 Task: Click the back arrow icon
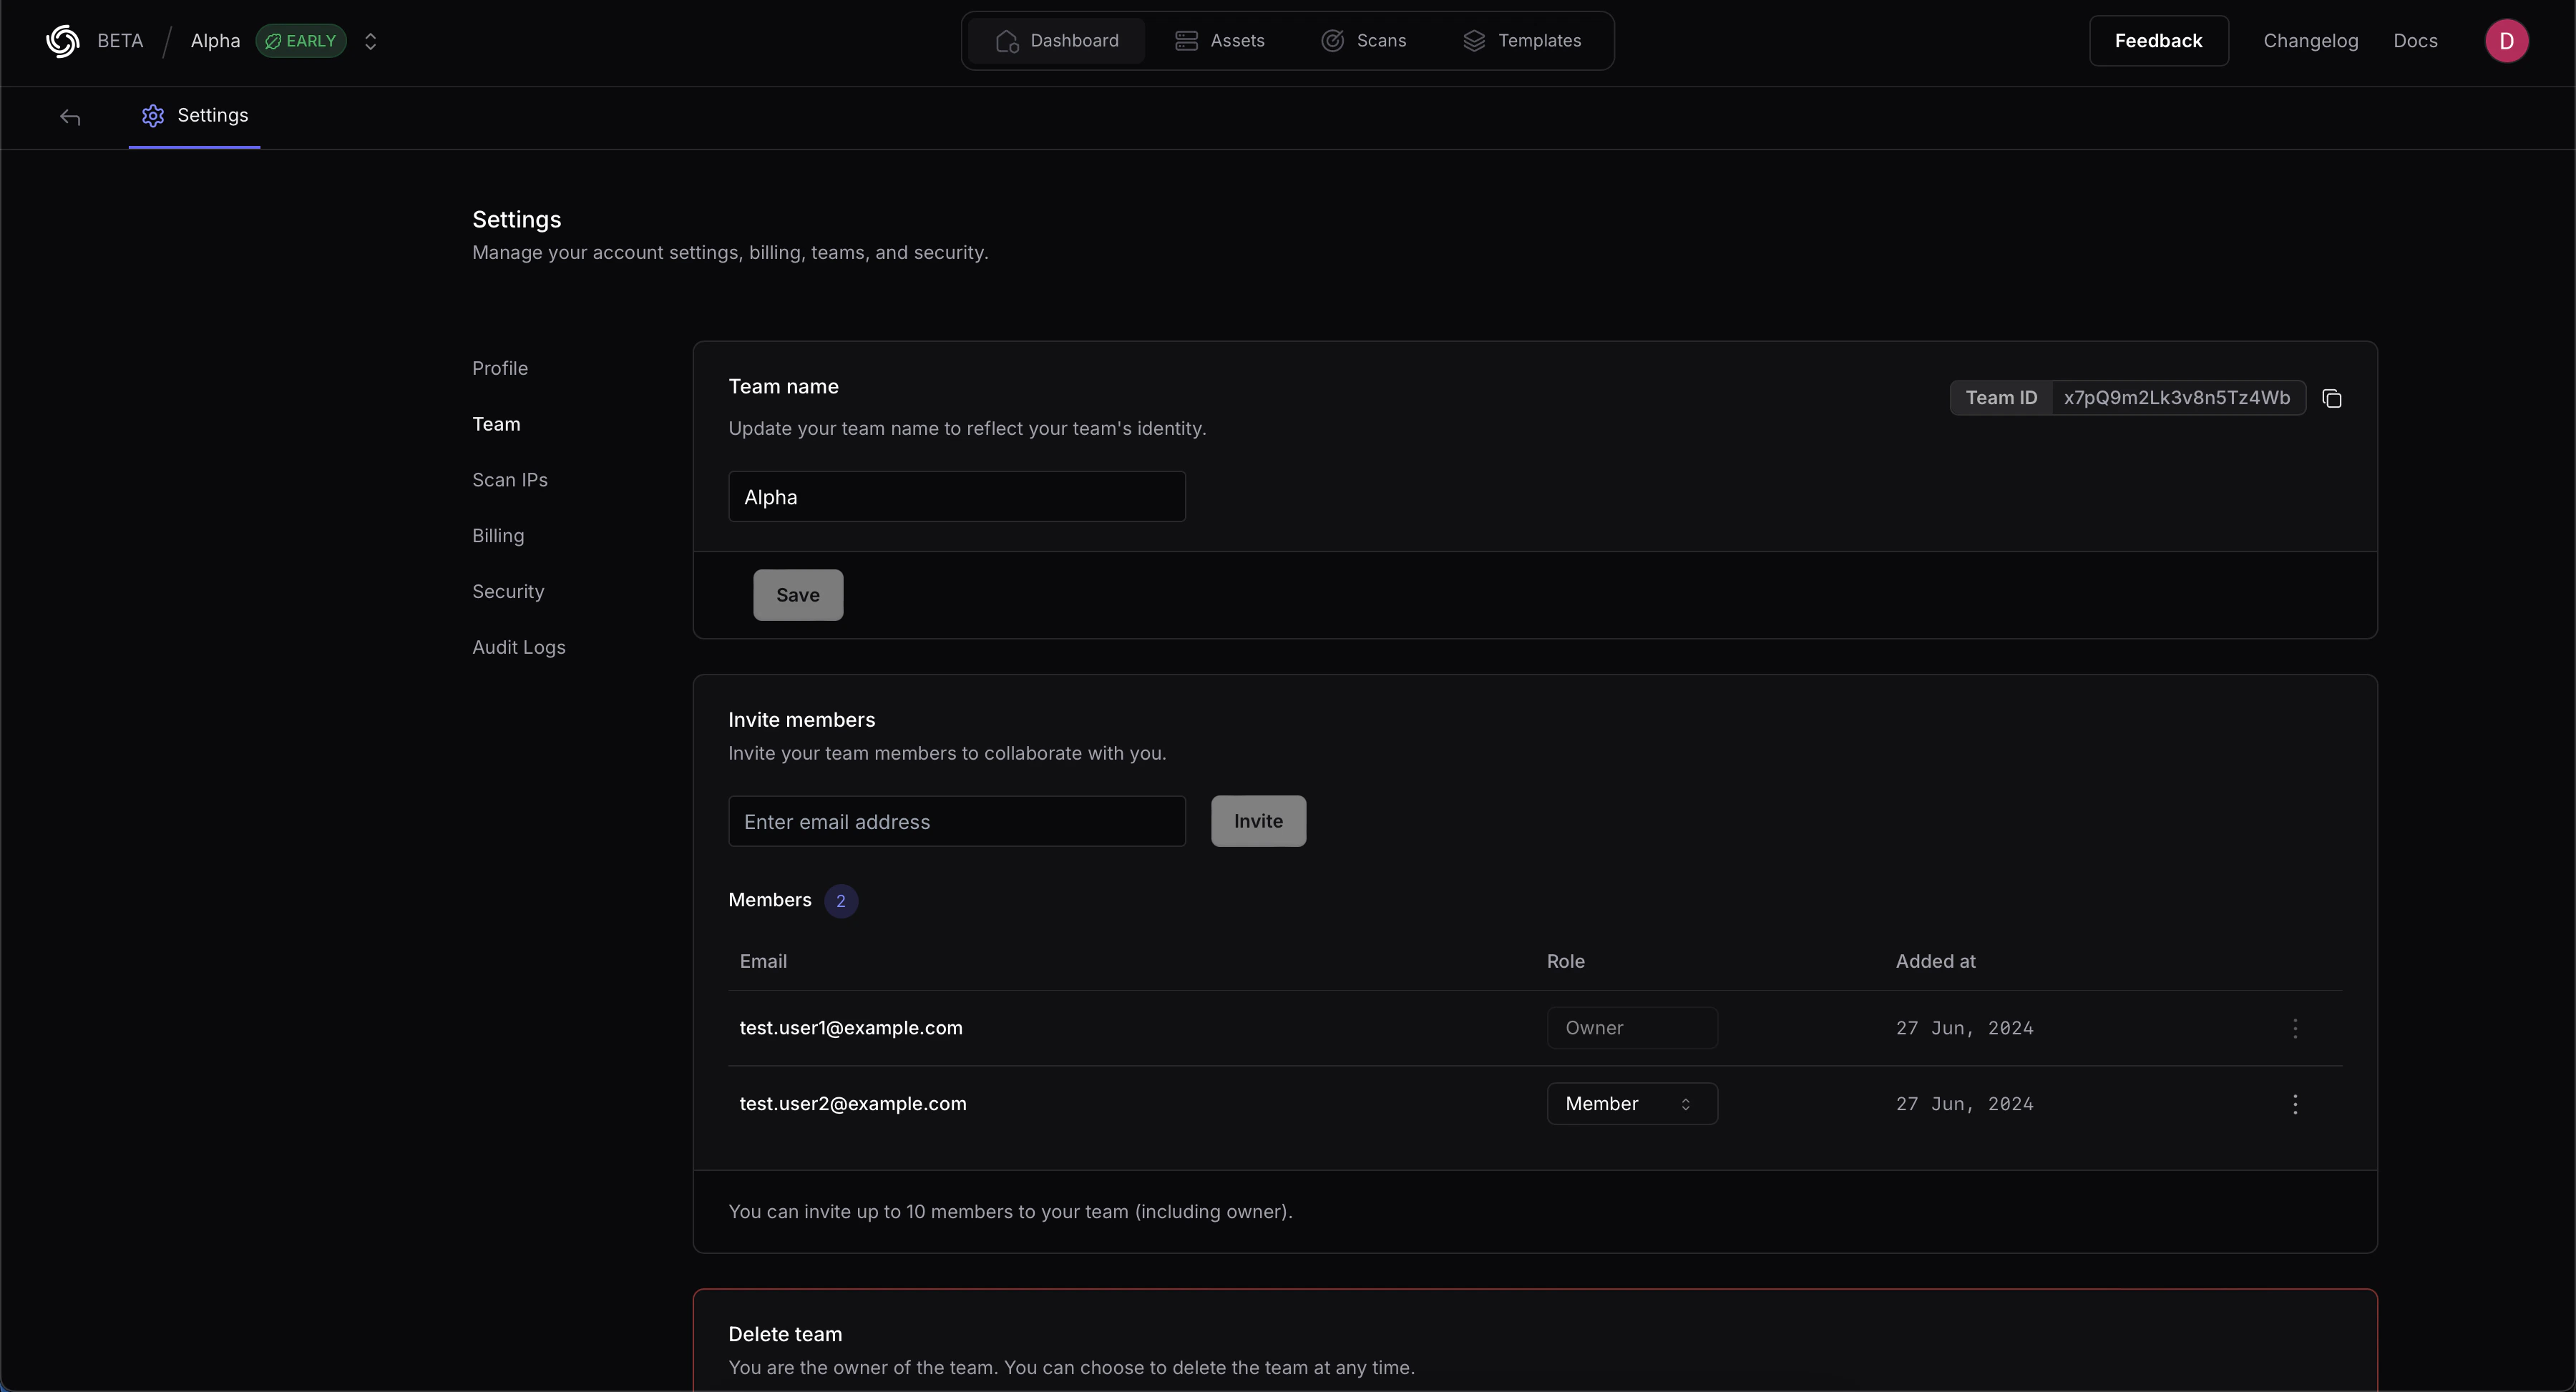[x=70, y=117]
